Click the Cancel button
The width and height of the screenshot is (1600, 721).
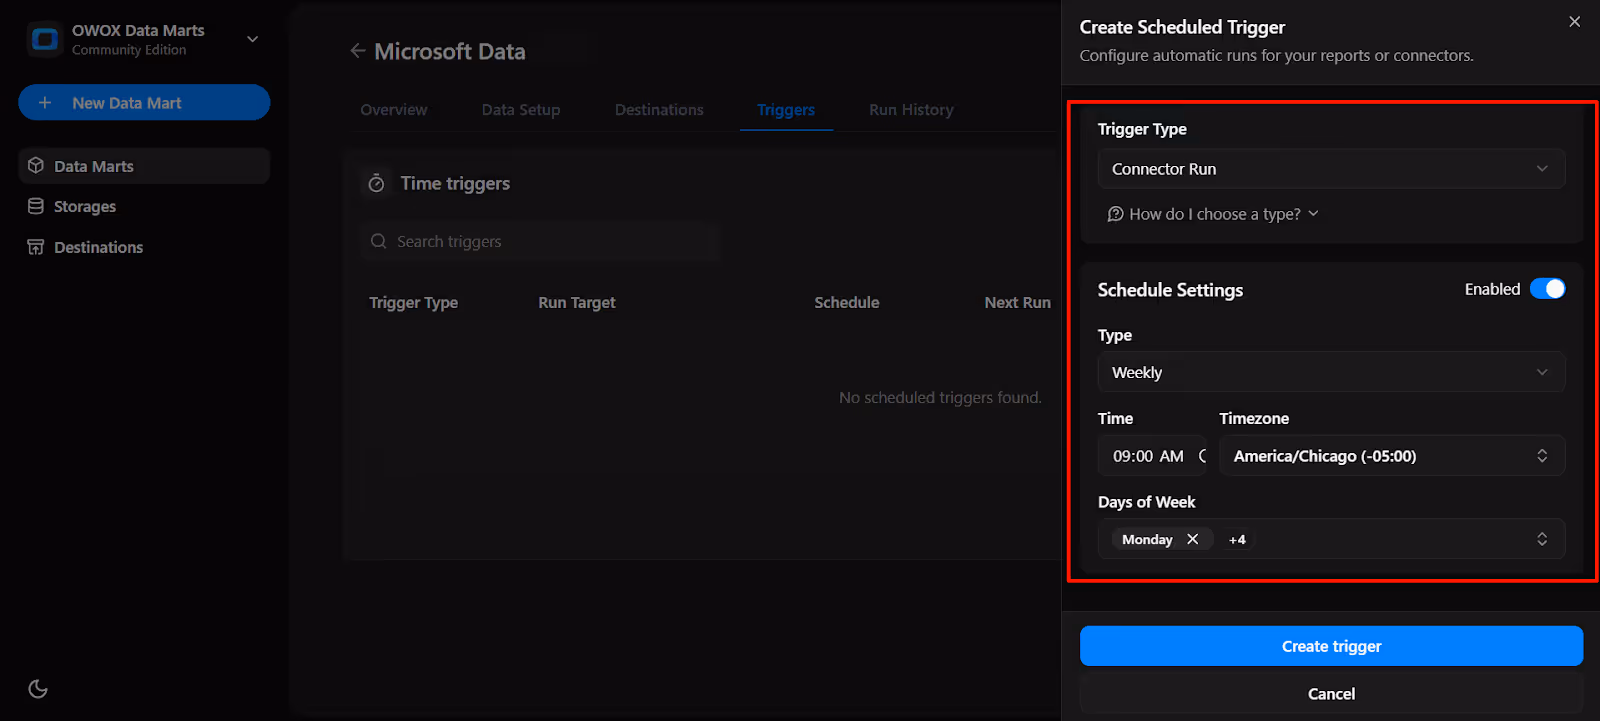(1331, 694)
